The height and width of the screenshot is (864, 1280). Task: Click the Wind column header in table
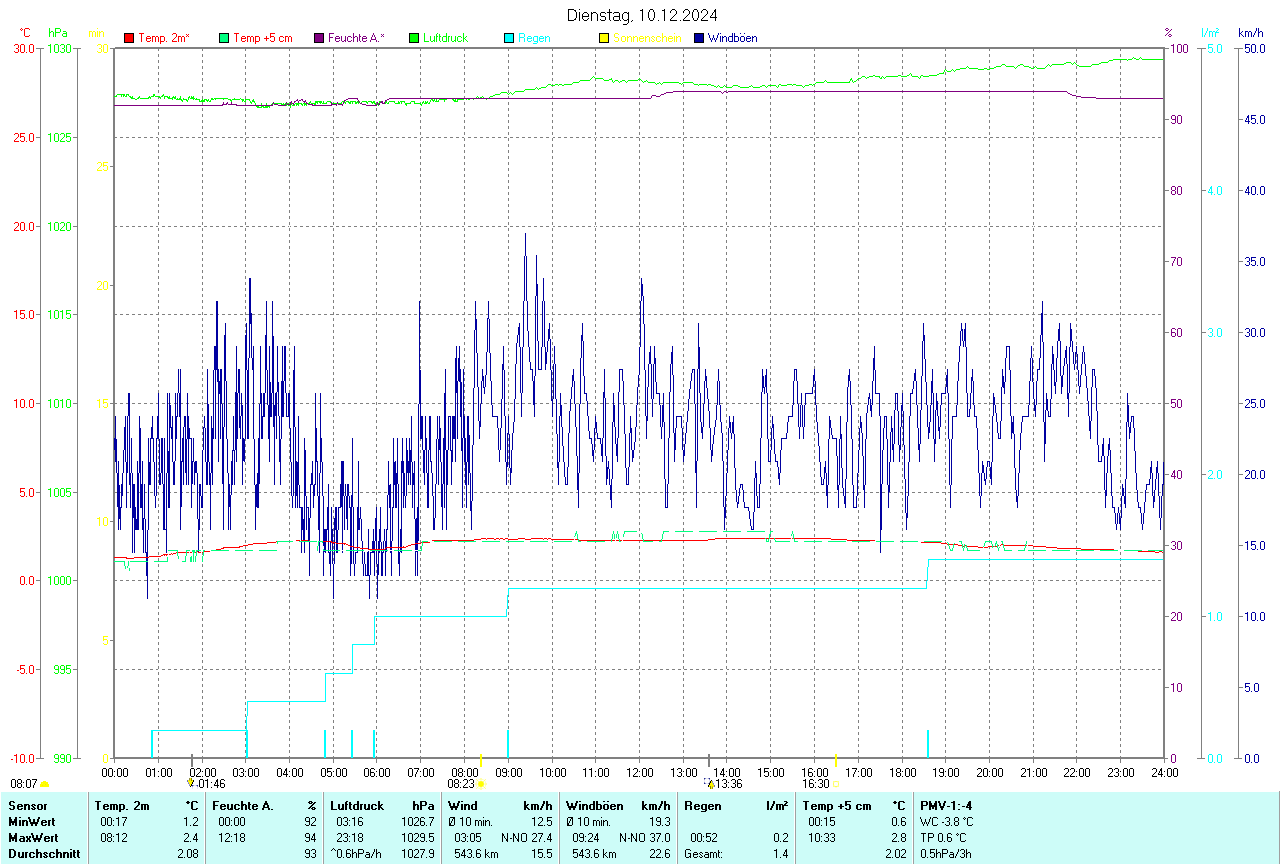tap(463, 806)
